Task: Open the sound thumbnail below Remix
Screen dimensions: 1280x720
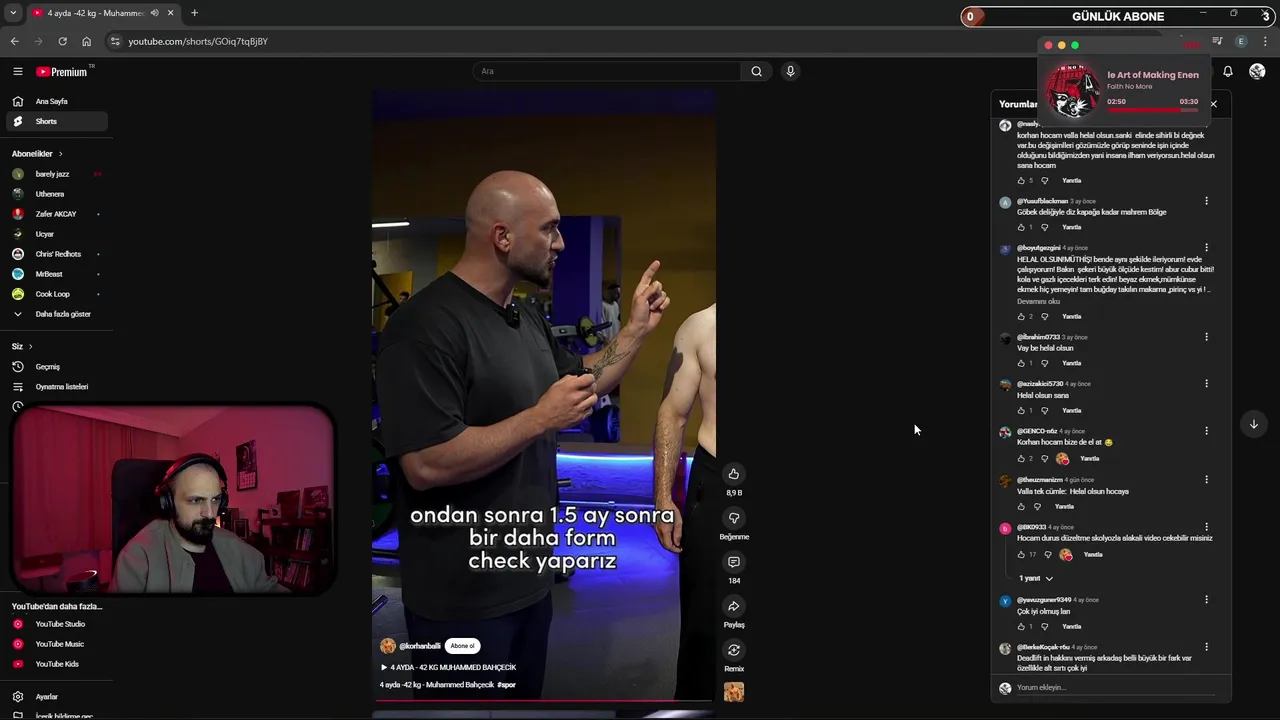Action: [734, 692]
